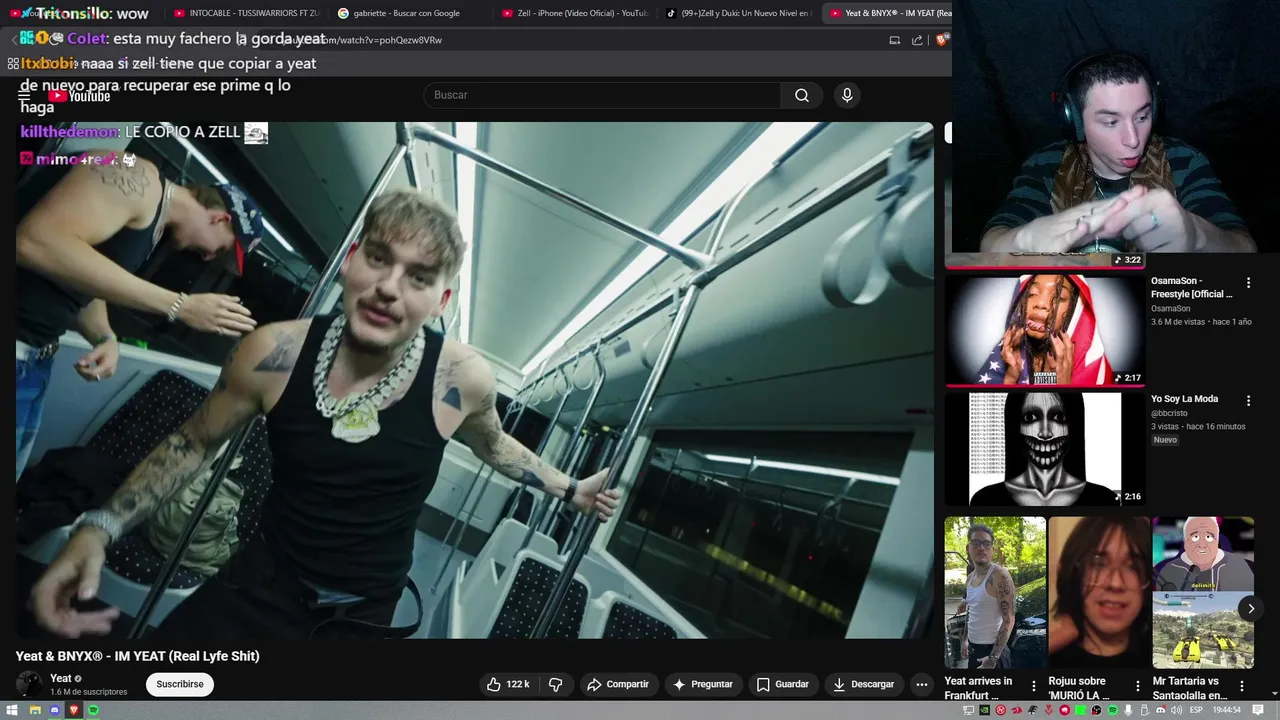
Task: Like the video (122 k thumbs up)
Action: (x=508, y=684)
